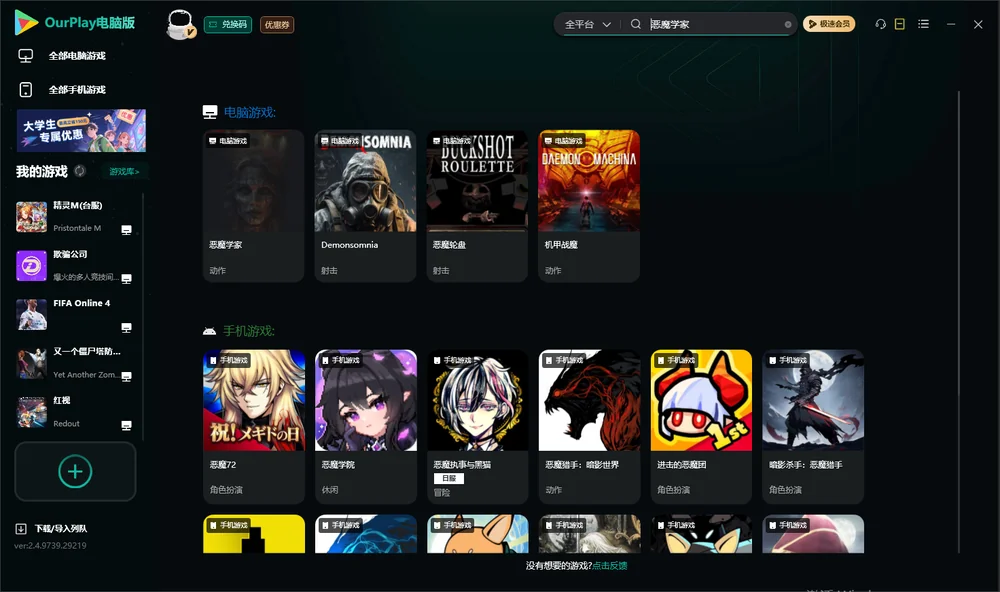Open the 兑换码 redeem code button

tap(228, 24)
